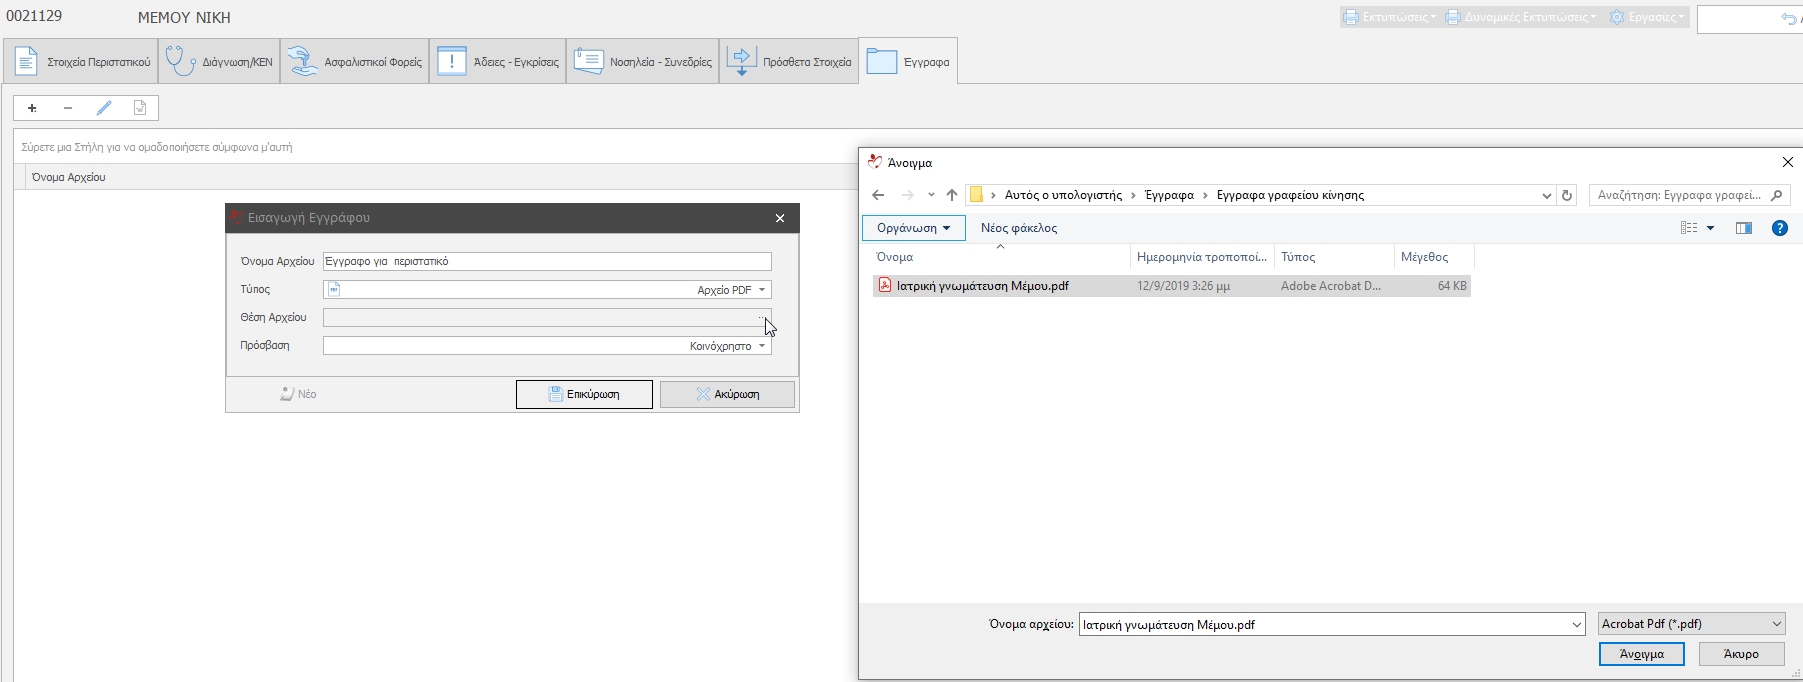Select the Ιατρική γνωμάτευση Μέμου.pdf file
Image resolution: width=1803 pixels, height=682 pixels.
982,286
